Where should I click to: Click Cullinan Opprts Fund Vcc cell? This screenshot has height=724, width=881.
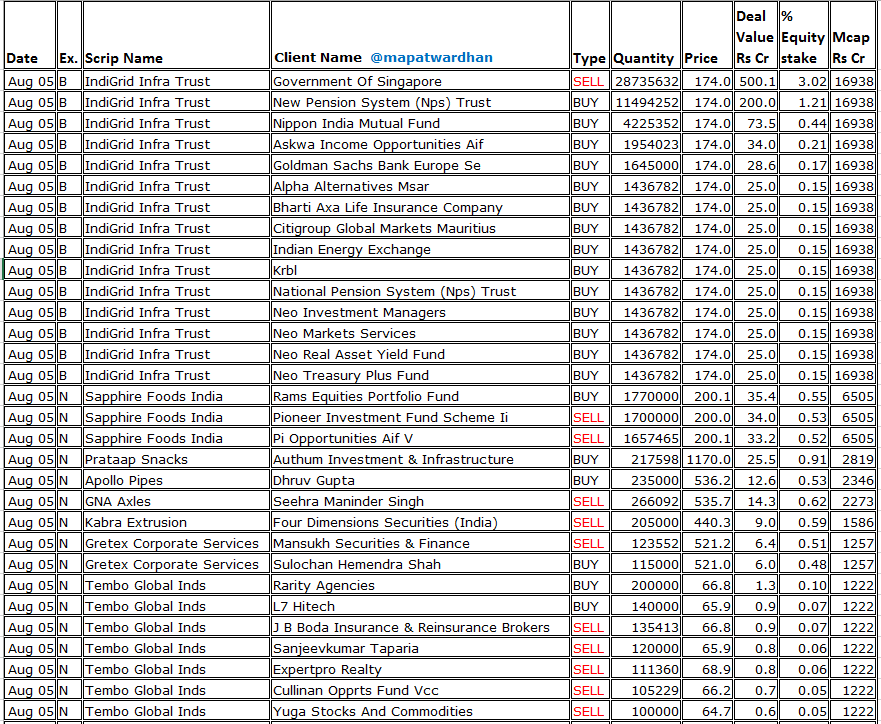coord(420,690)
